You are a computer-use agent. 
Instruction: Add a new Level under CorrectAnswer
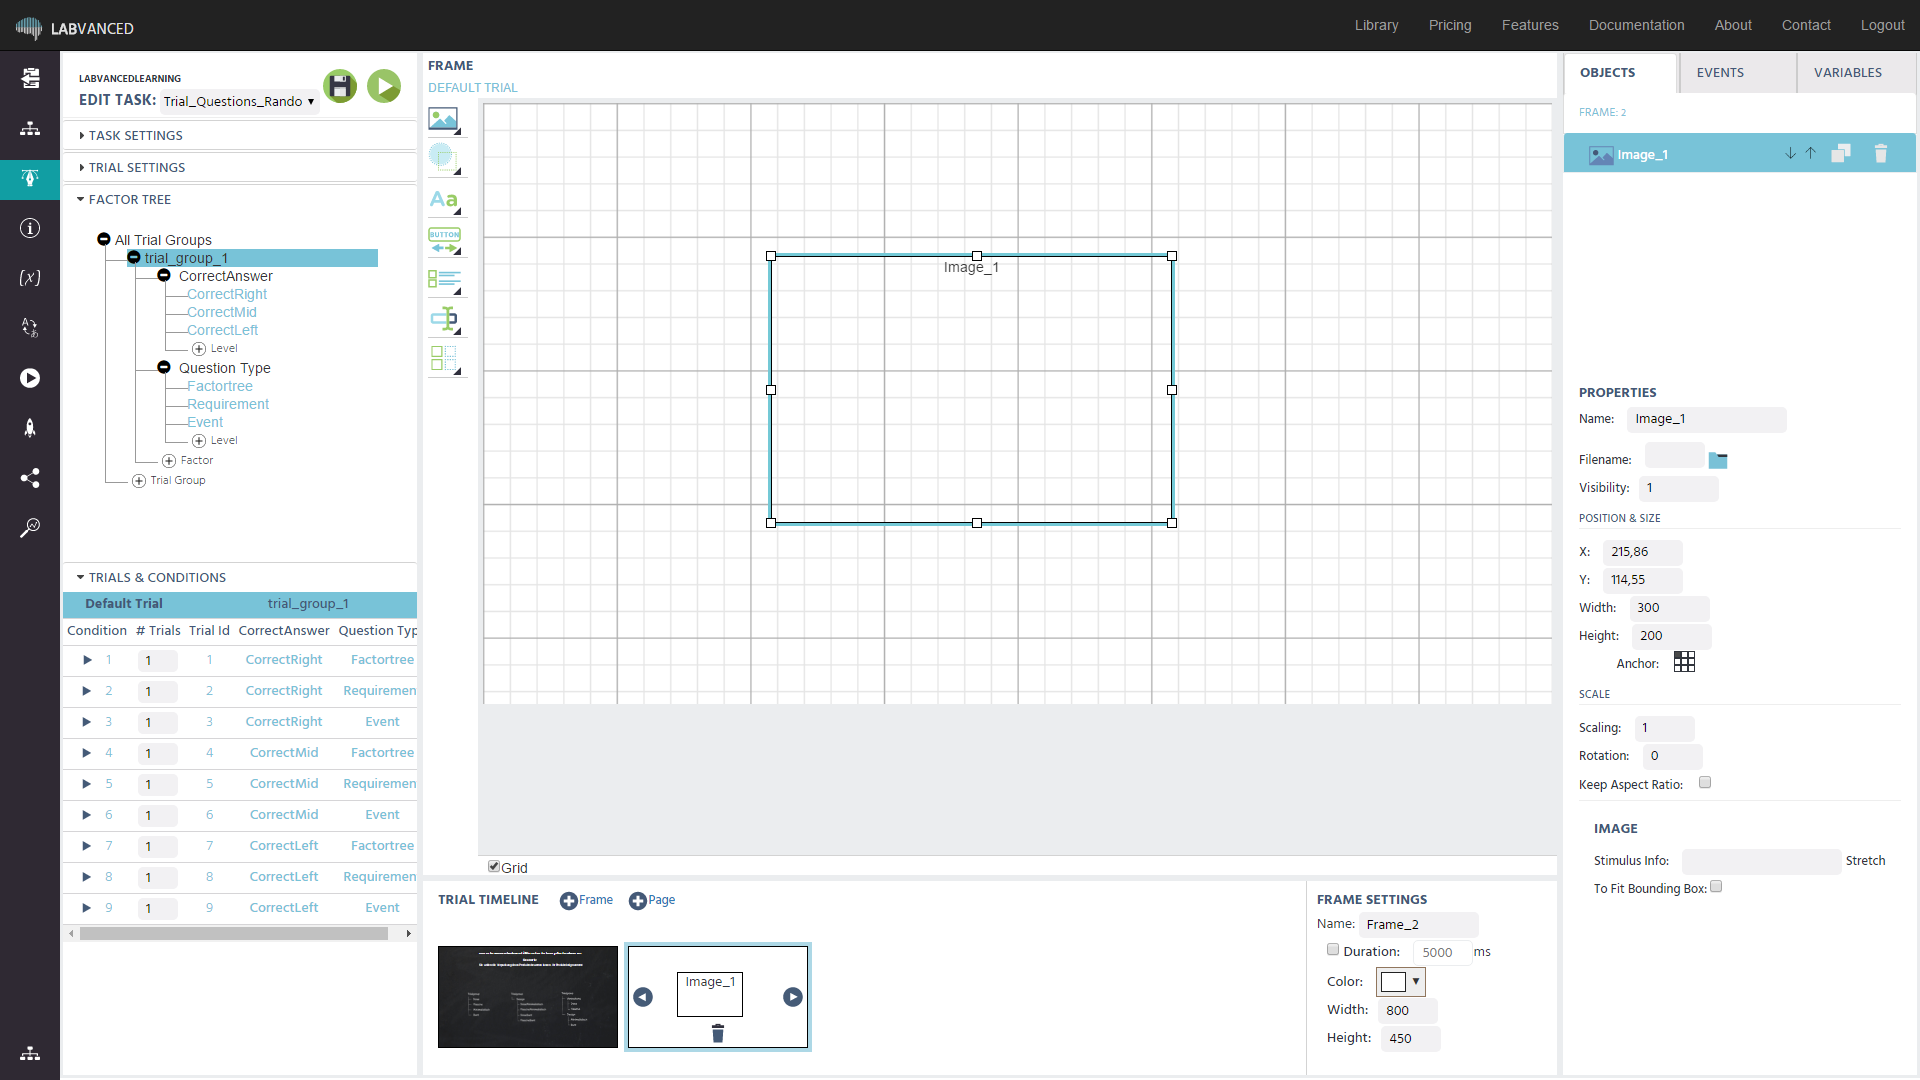tap(215, 349)
